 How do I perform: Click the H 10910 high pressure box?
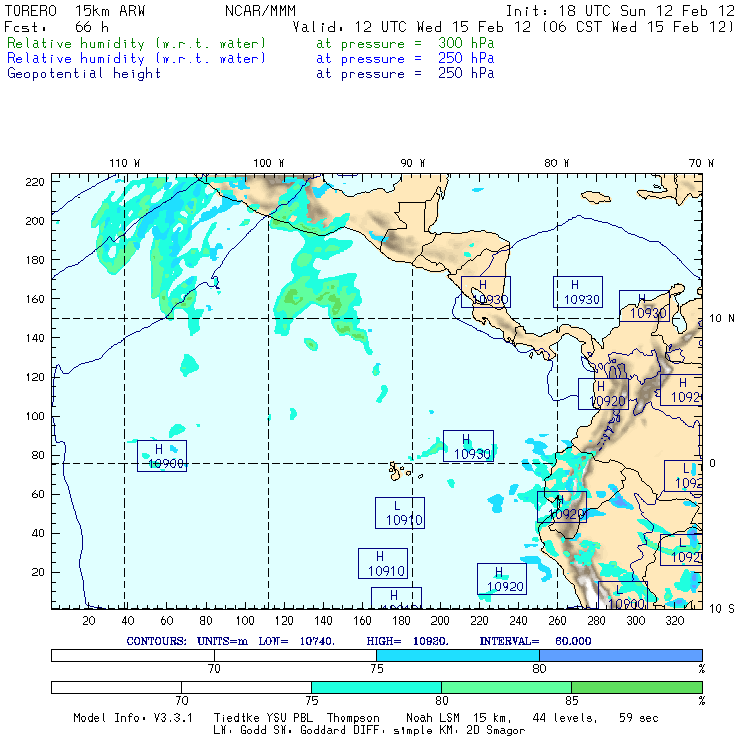point(383,564)
